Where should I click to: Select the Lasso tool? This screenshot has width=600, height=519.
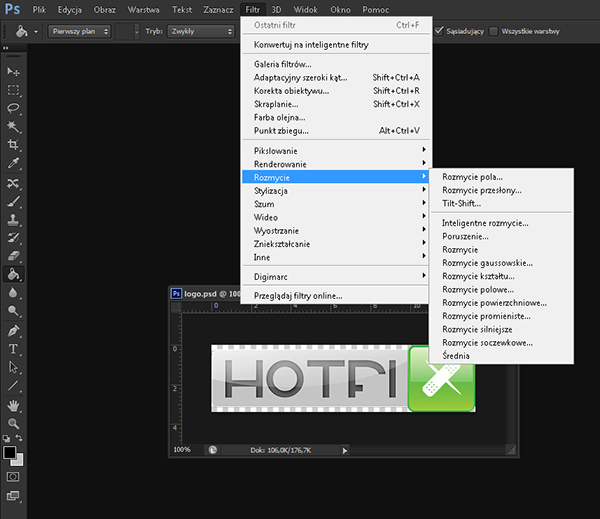tap(13, 108)
